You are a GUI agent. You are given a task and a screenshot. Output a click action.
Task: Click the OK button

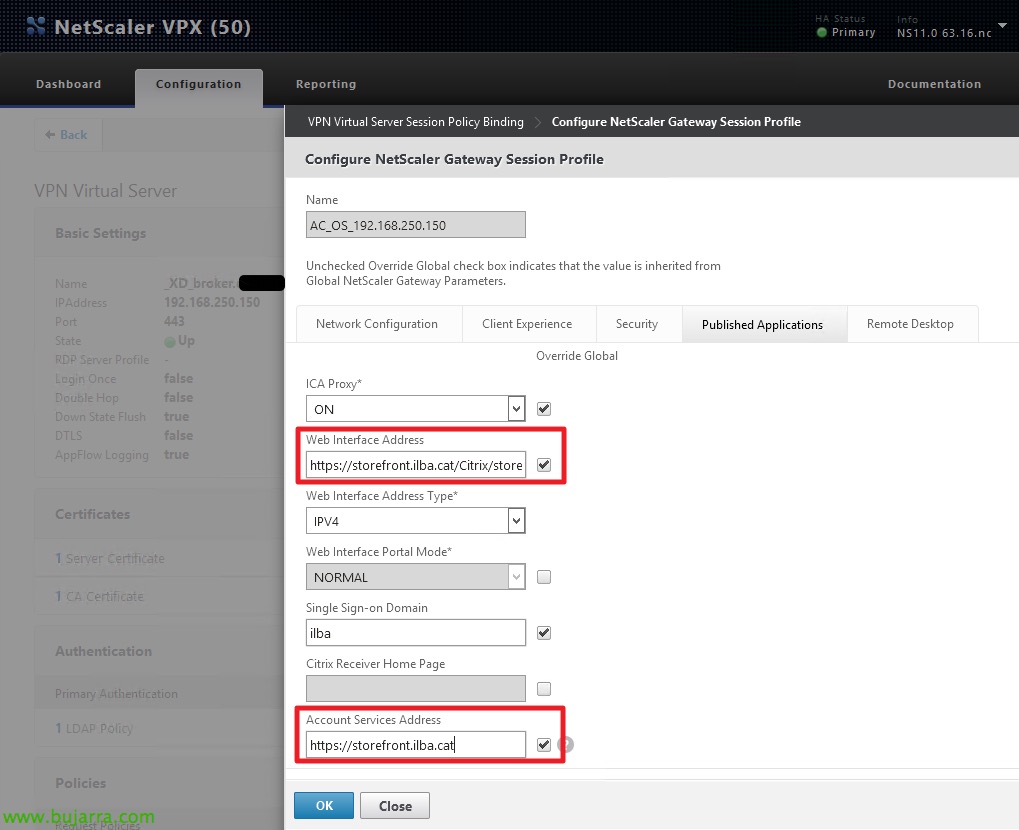coord(324,806)
